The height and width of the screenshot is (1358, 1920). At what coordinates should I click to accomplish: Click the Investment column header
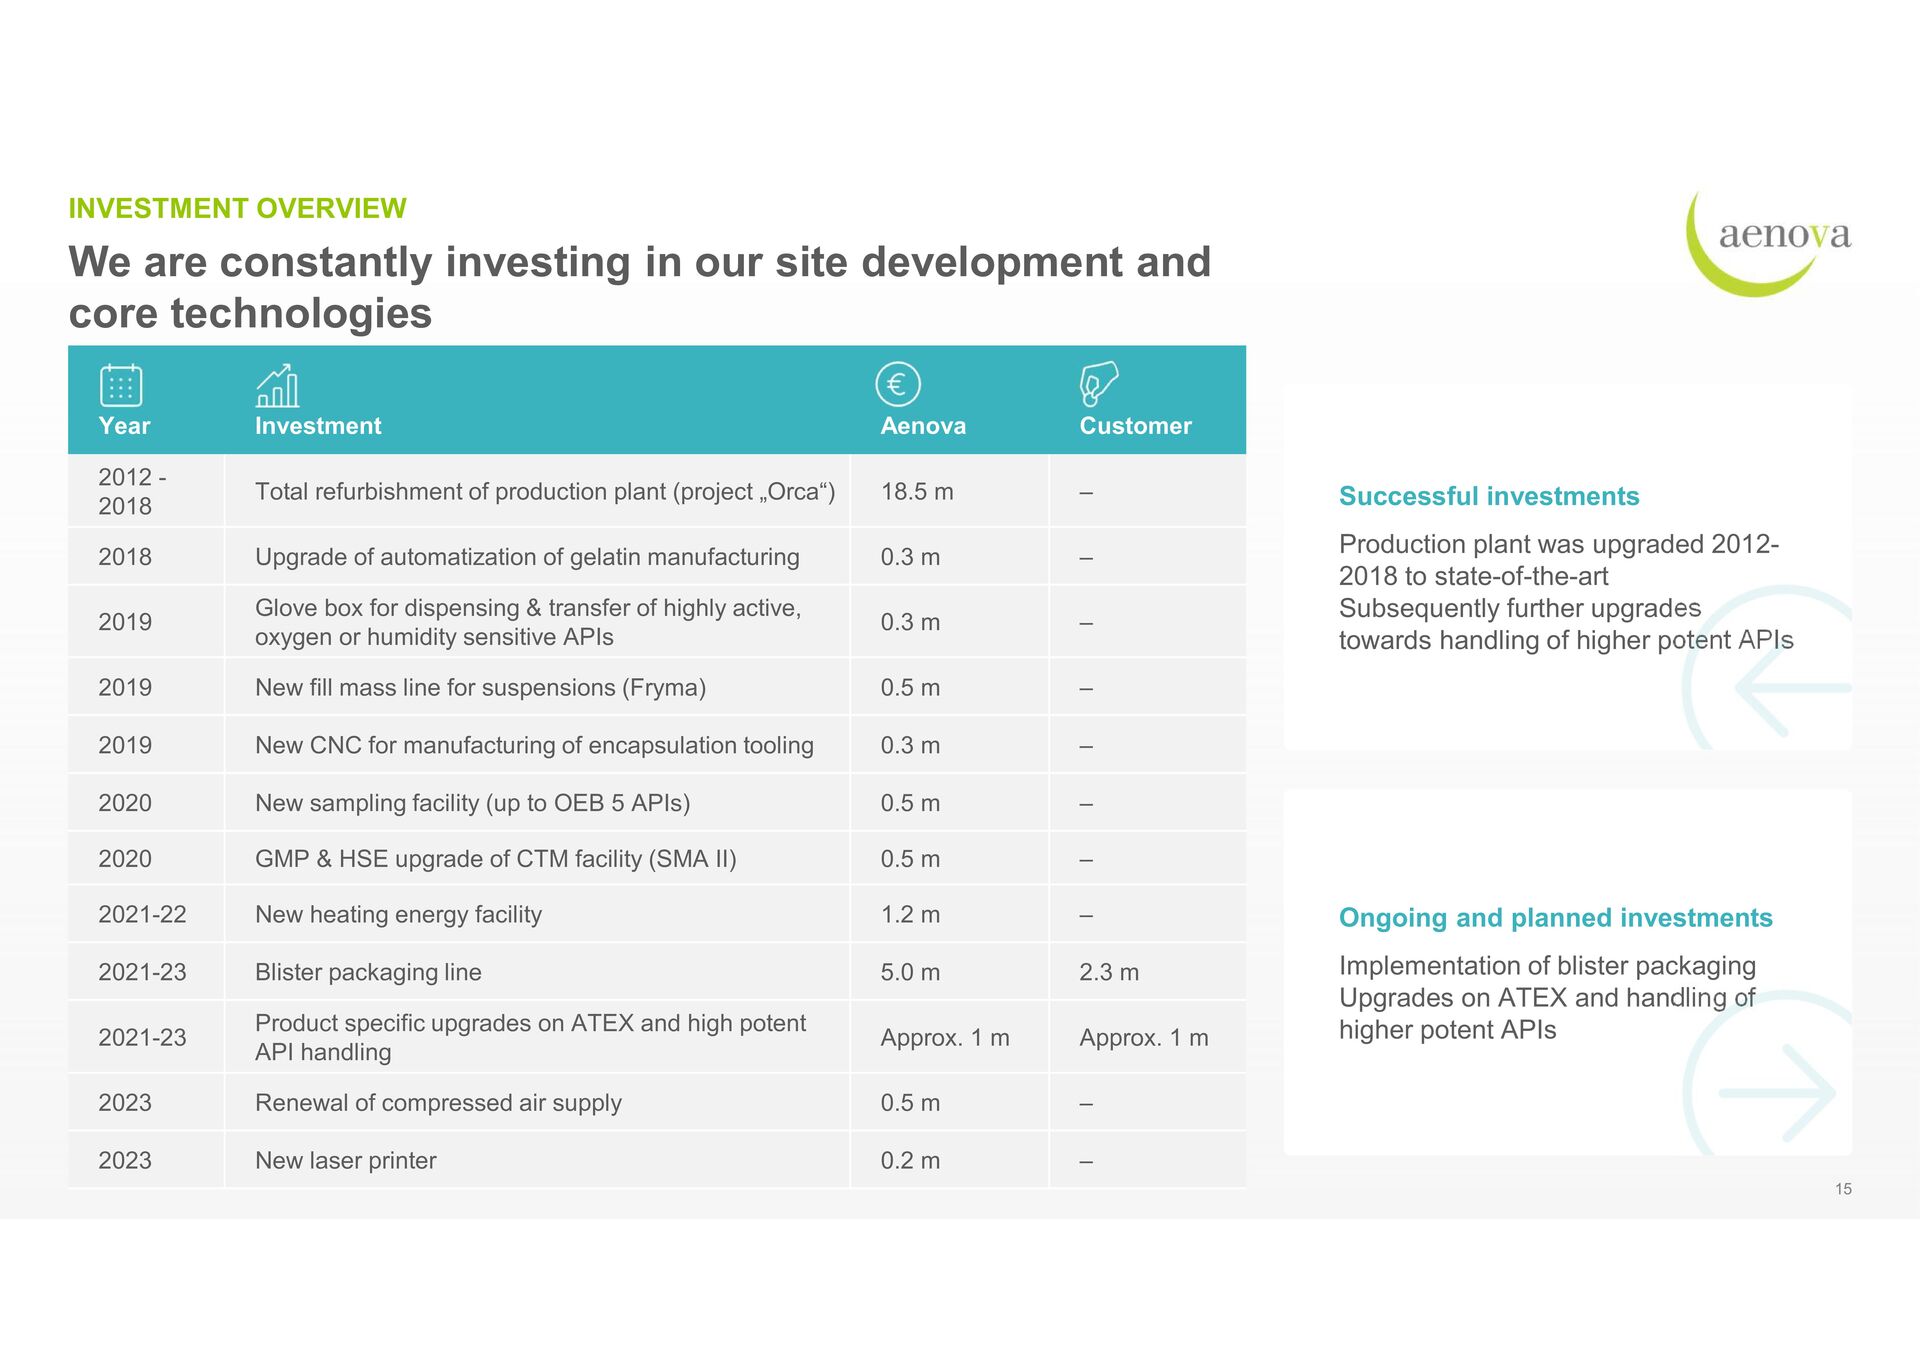tap(318, 426)
